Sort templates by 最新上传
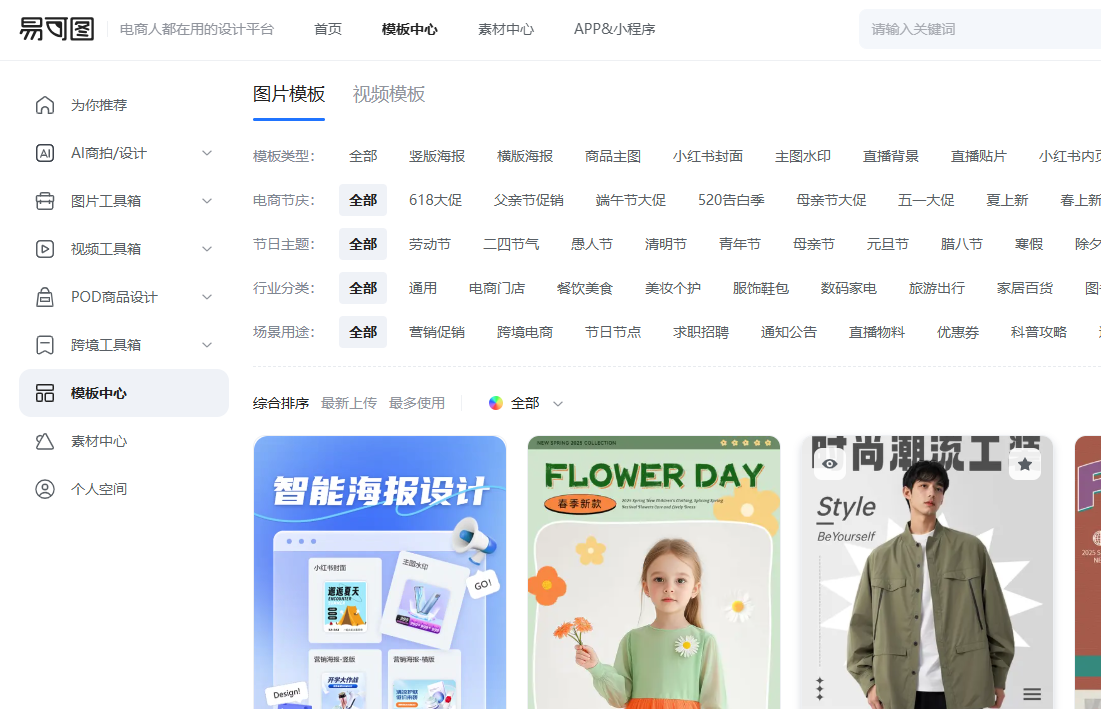Screen dimensions: 1101x709 [349, 404]
